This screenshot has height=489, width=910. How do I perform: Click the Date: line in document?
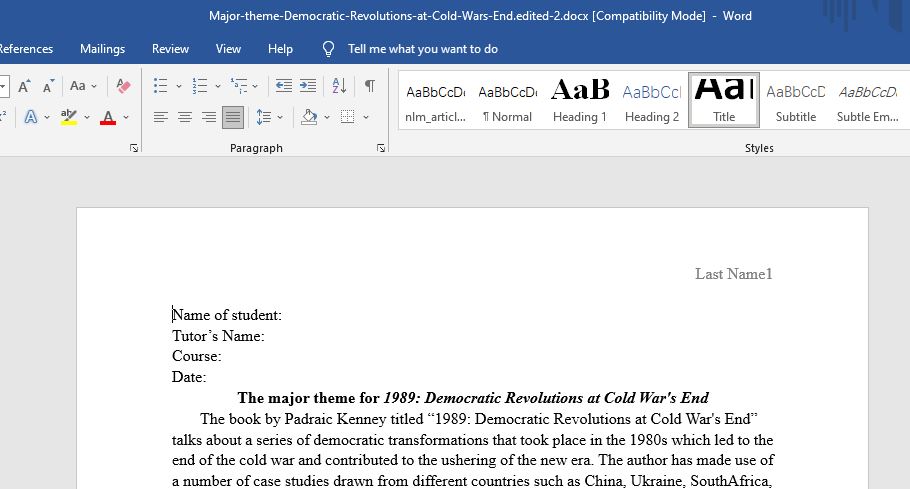[189, 377]
